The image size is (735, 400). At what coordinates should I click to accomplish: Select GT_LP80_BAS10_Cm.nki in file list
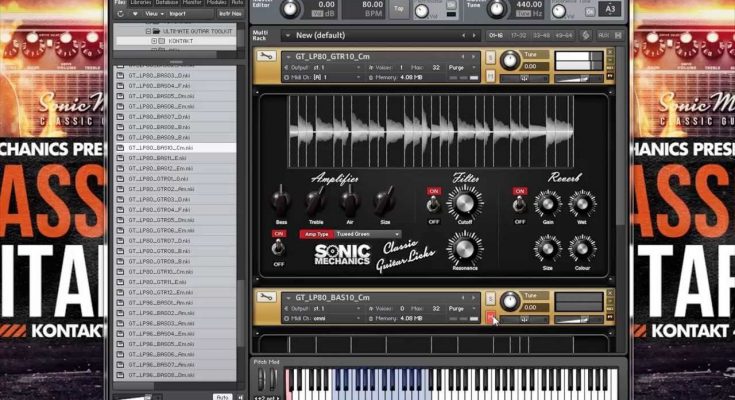(x=161, y=148)
